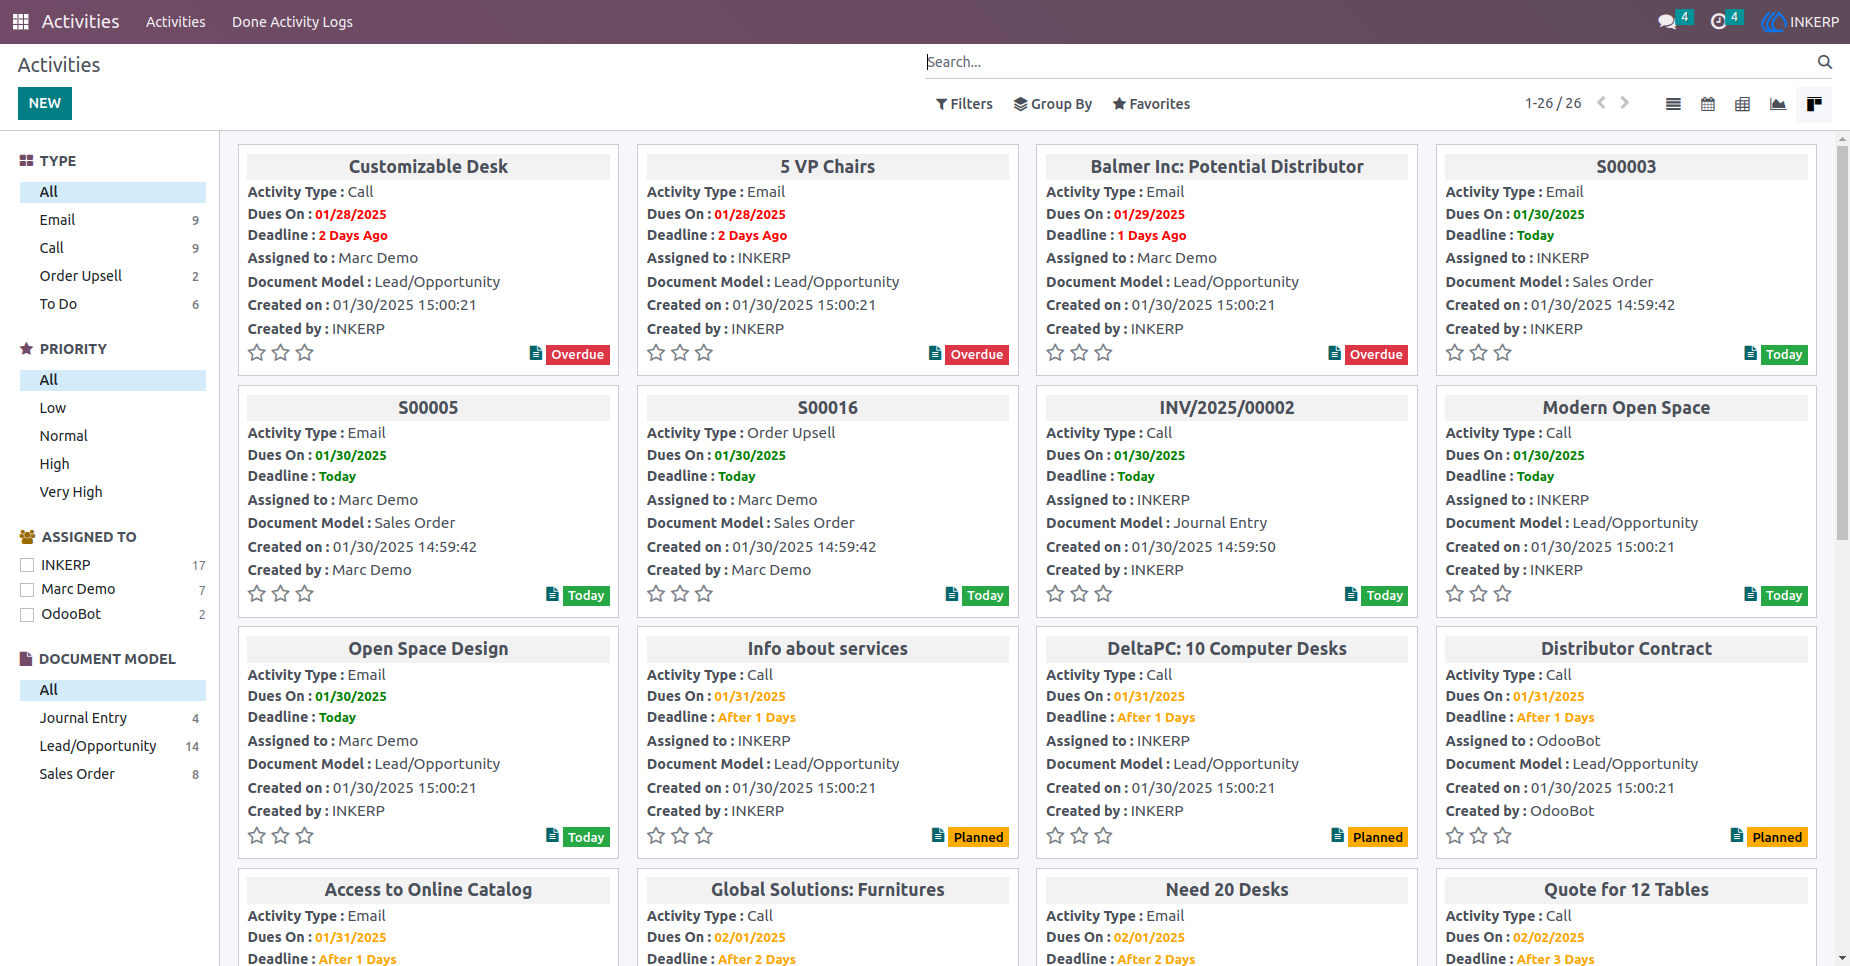
Task: Set first priority star on S00003 card
Action: pos(1455,353)
